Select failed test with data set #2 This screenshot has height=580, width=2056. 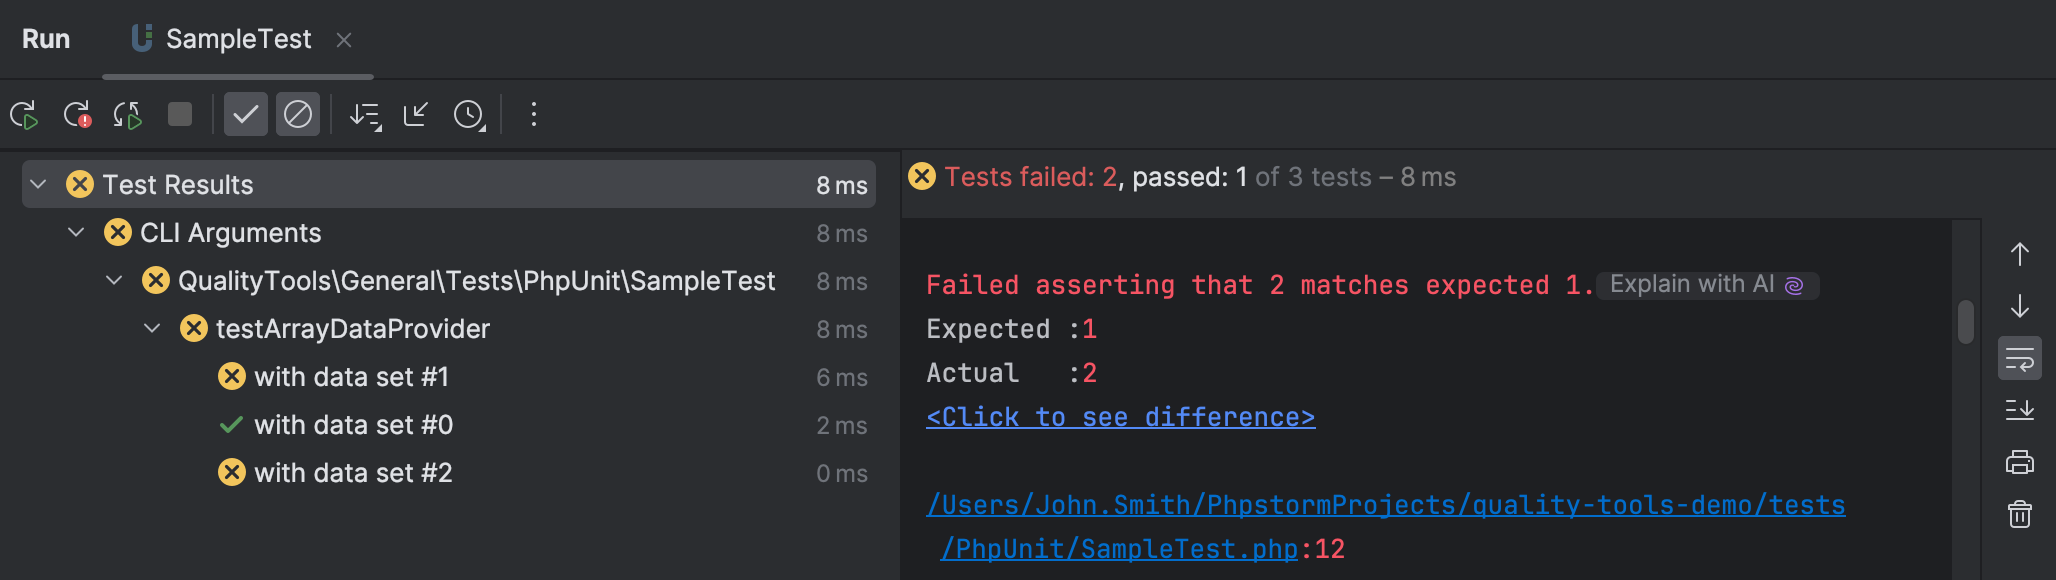tap(355, 472)
